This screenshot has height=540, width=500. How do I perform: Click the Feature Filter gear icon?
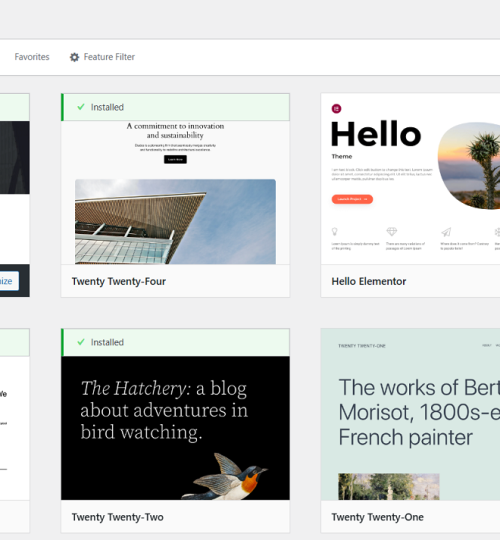click(74, 57)
